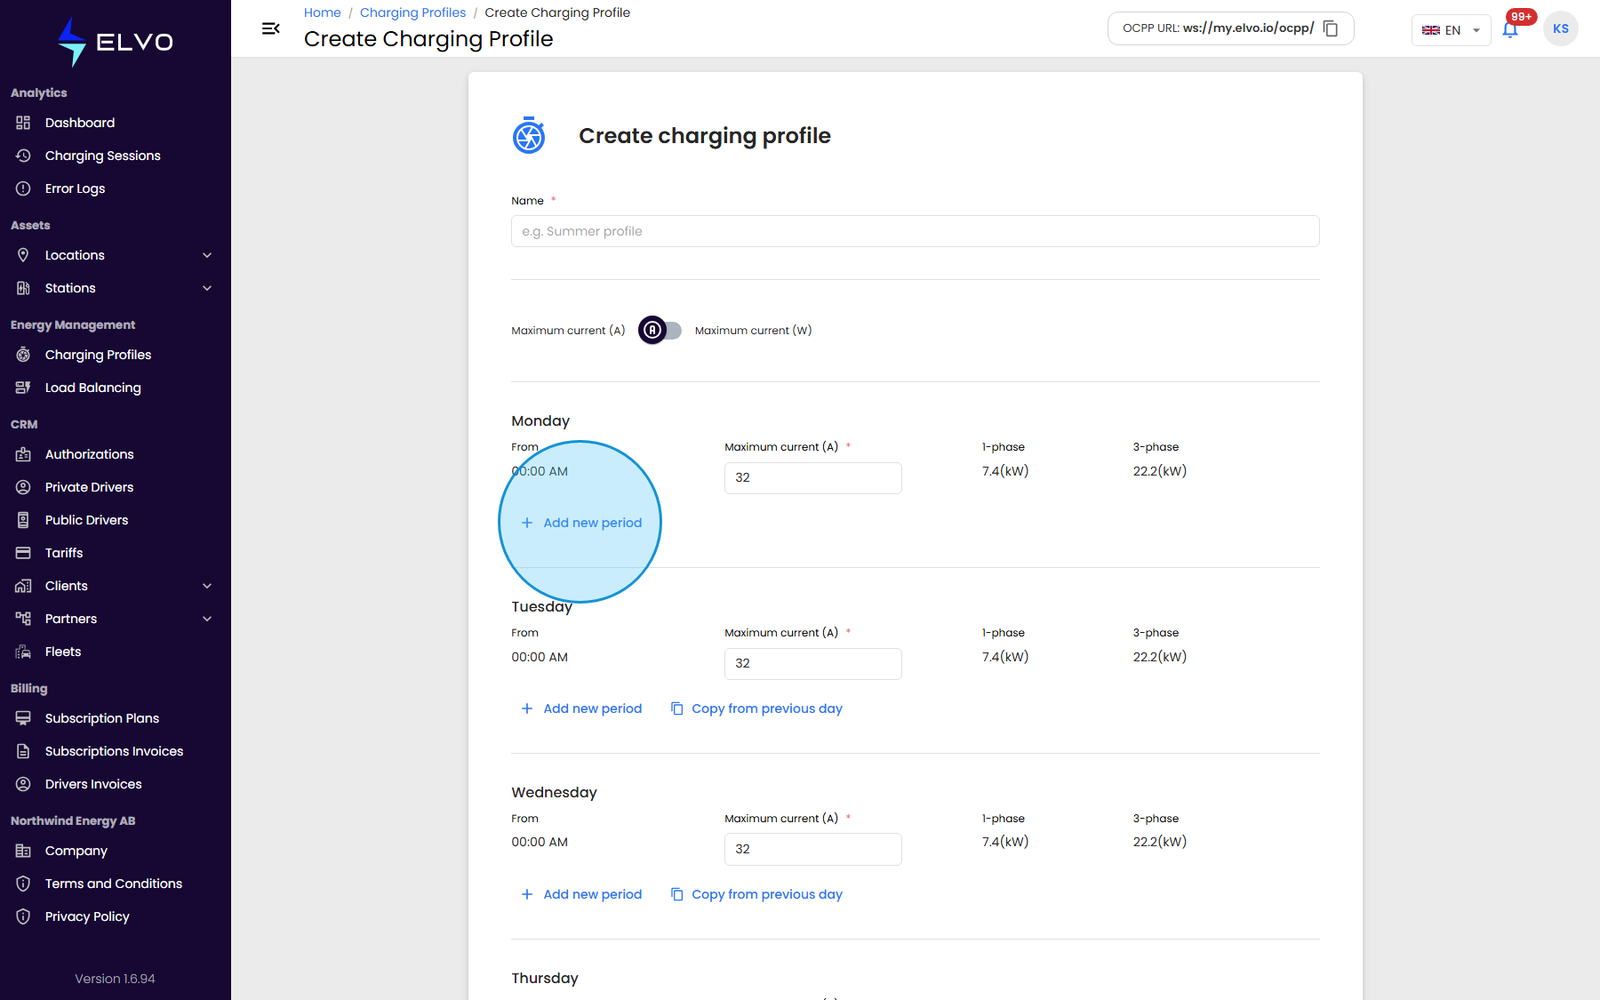Open the KS user avatar menu
The height and width of the screenshot is (1000, 1600).
(1560, 29)
